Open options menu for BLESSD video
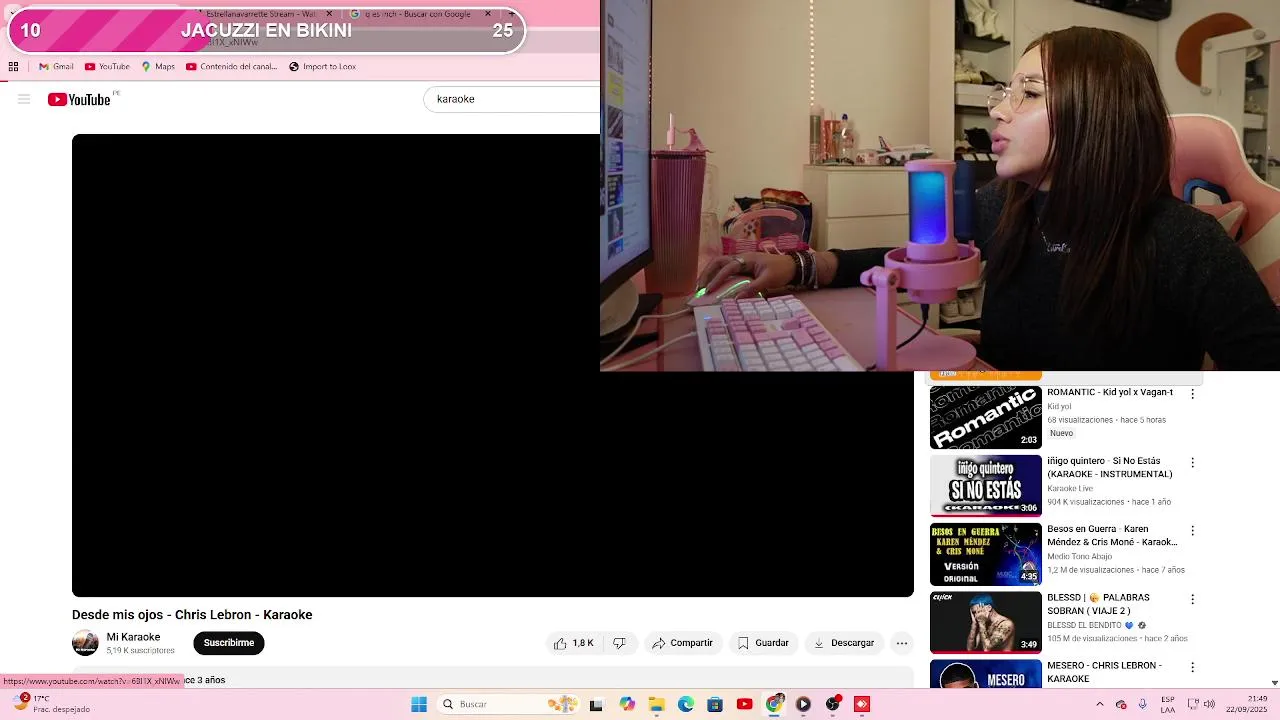 [x=1192, y=599]
